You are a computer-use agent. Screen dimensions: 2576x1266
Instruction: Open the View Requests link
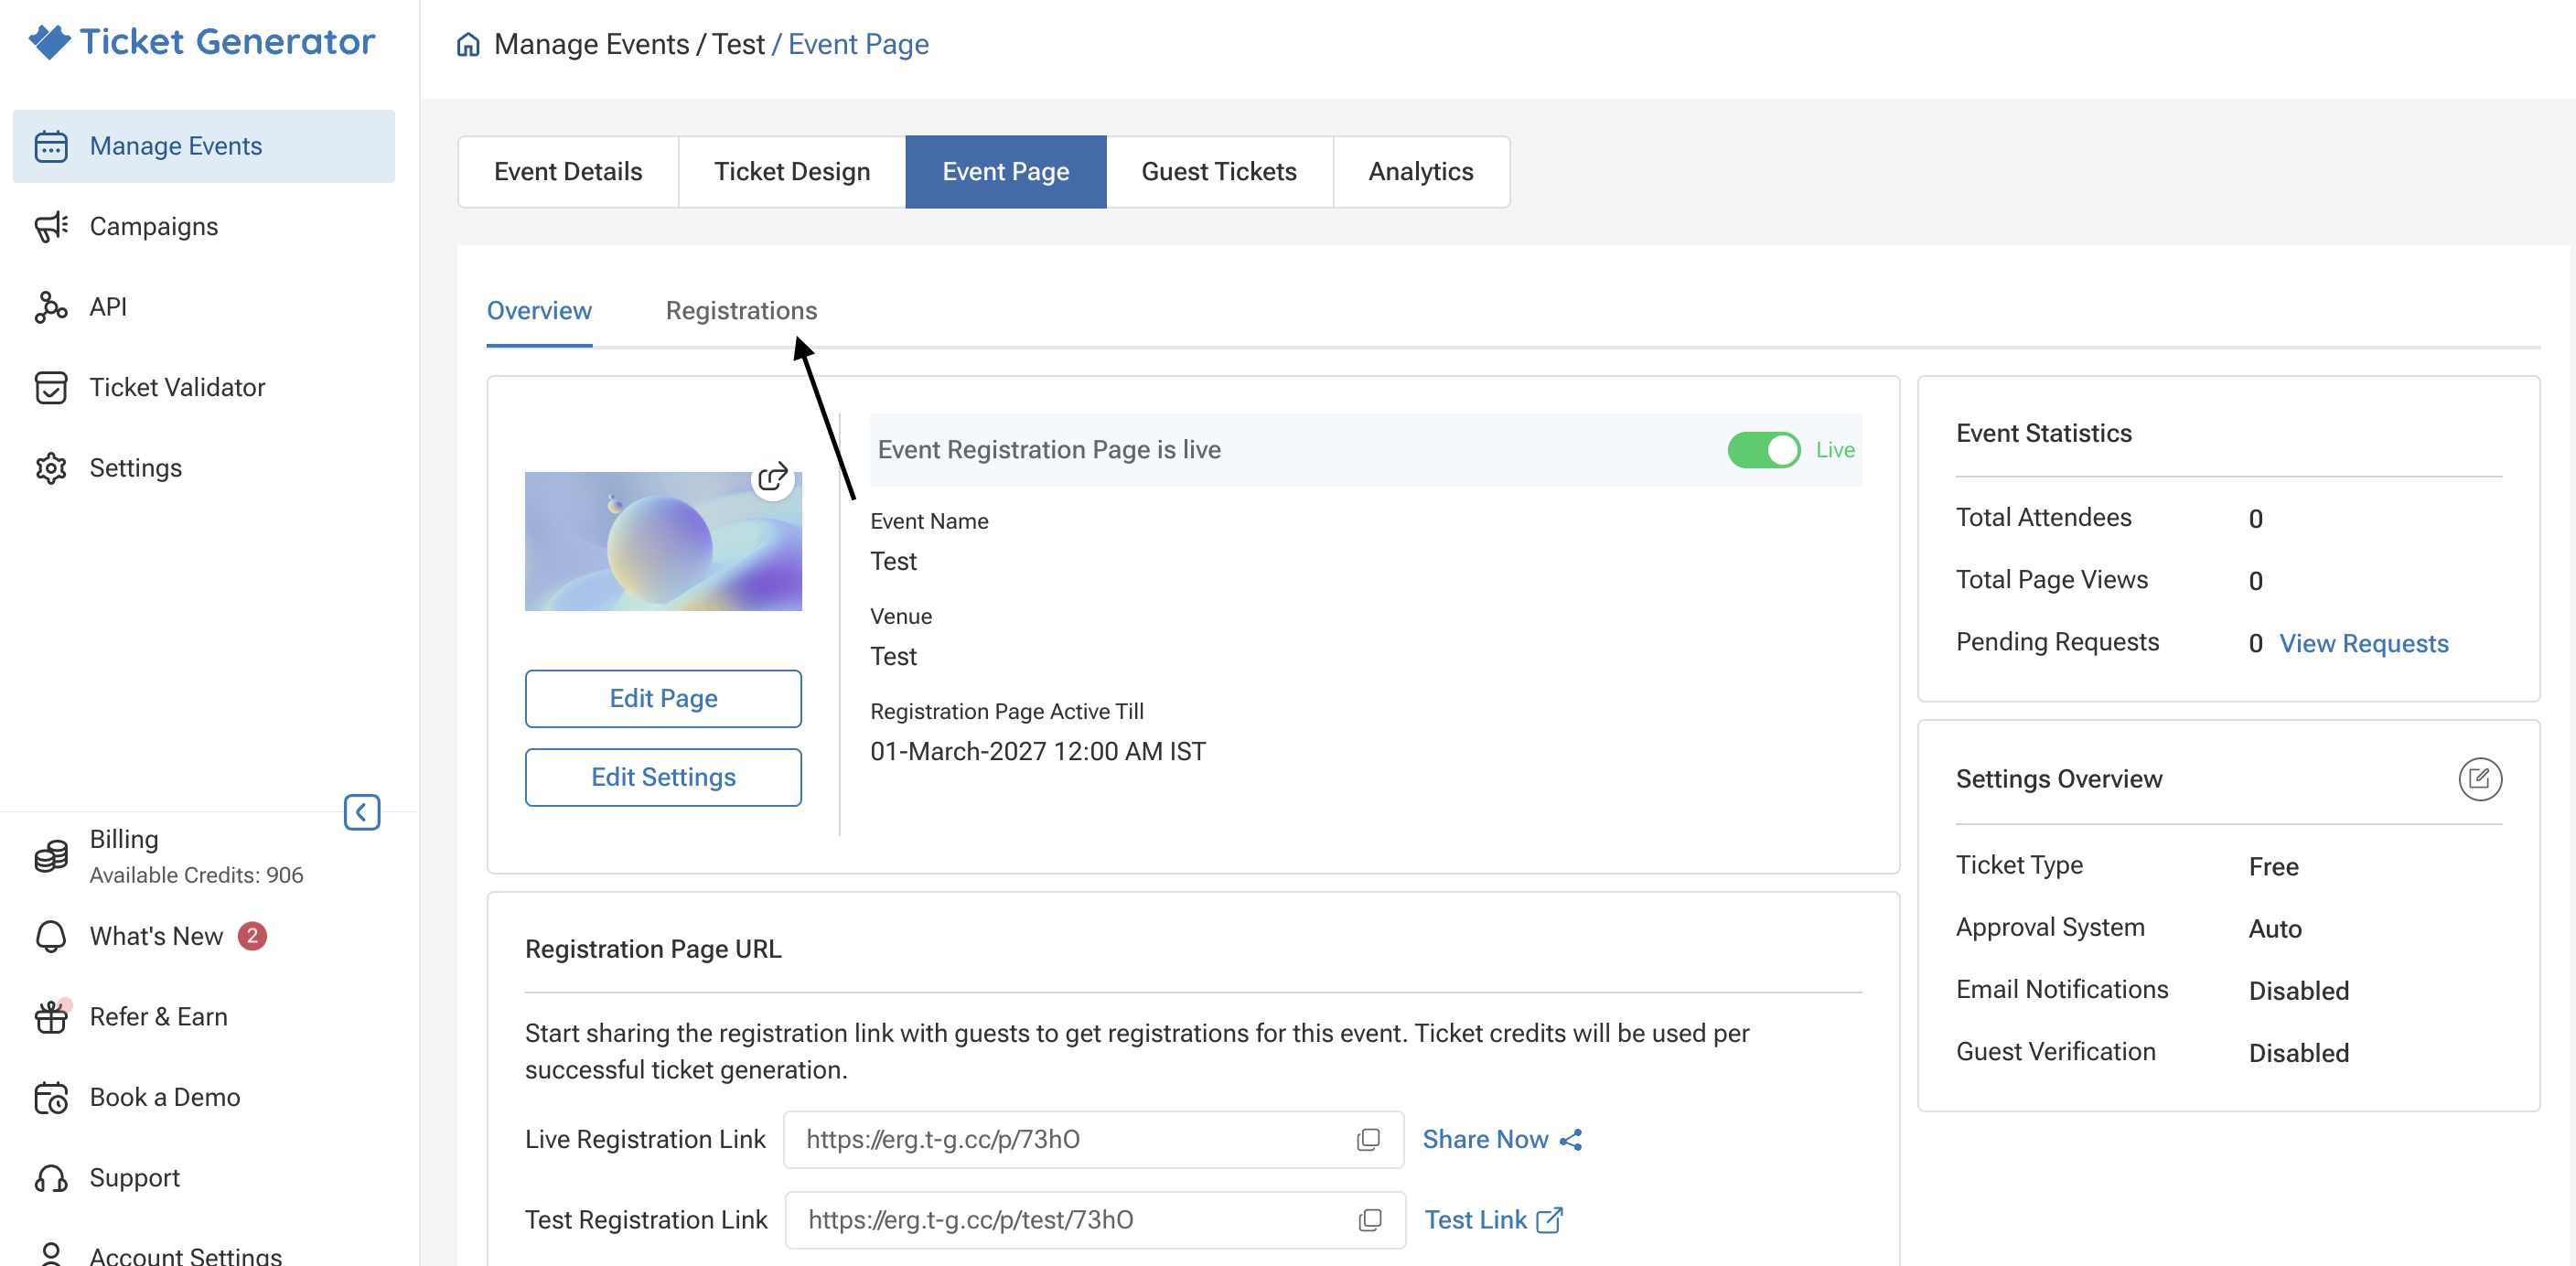2363,643
